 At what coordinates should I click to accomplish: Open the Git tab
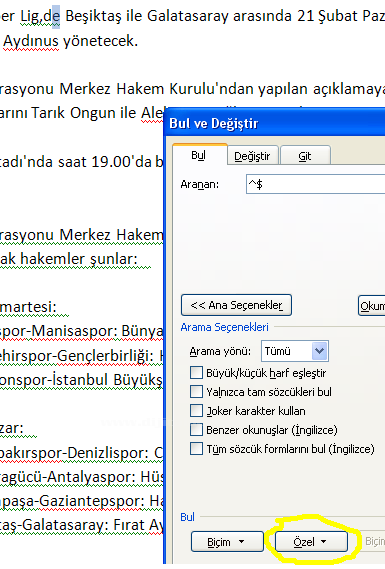pyautogui.click(x=305, y=156)
